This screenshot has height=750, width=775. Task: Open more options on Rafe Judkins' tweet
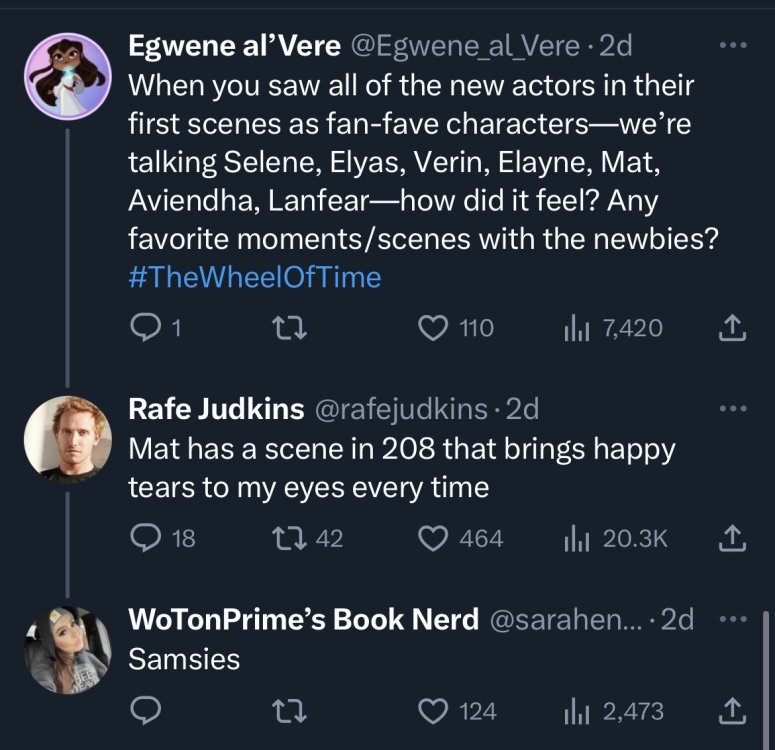[733, 409]
